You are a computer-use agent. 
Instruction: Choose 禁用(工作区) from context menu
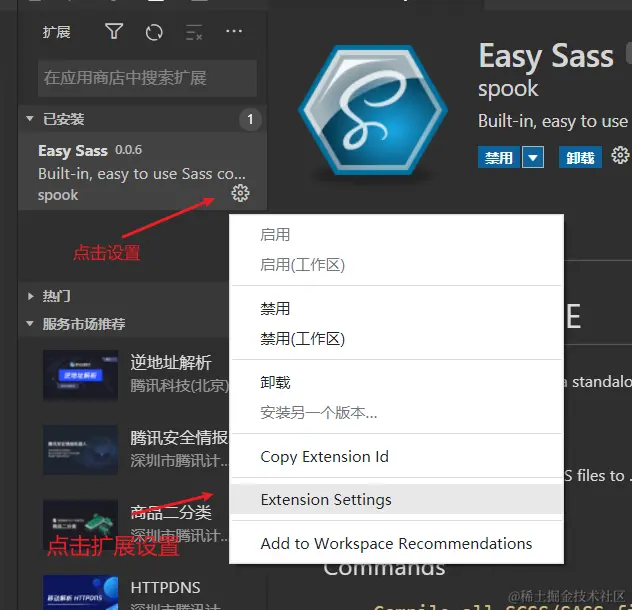(x=397, y=339)
